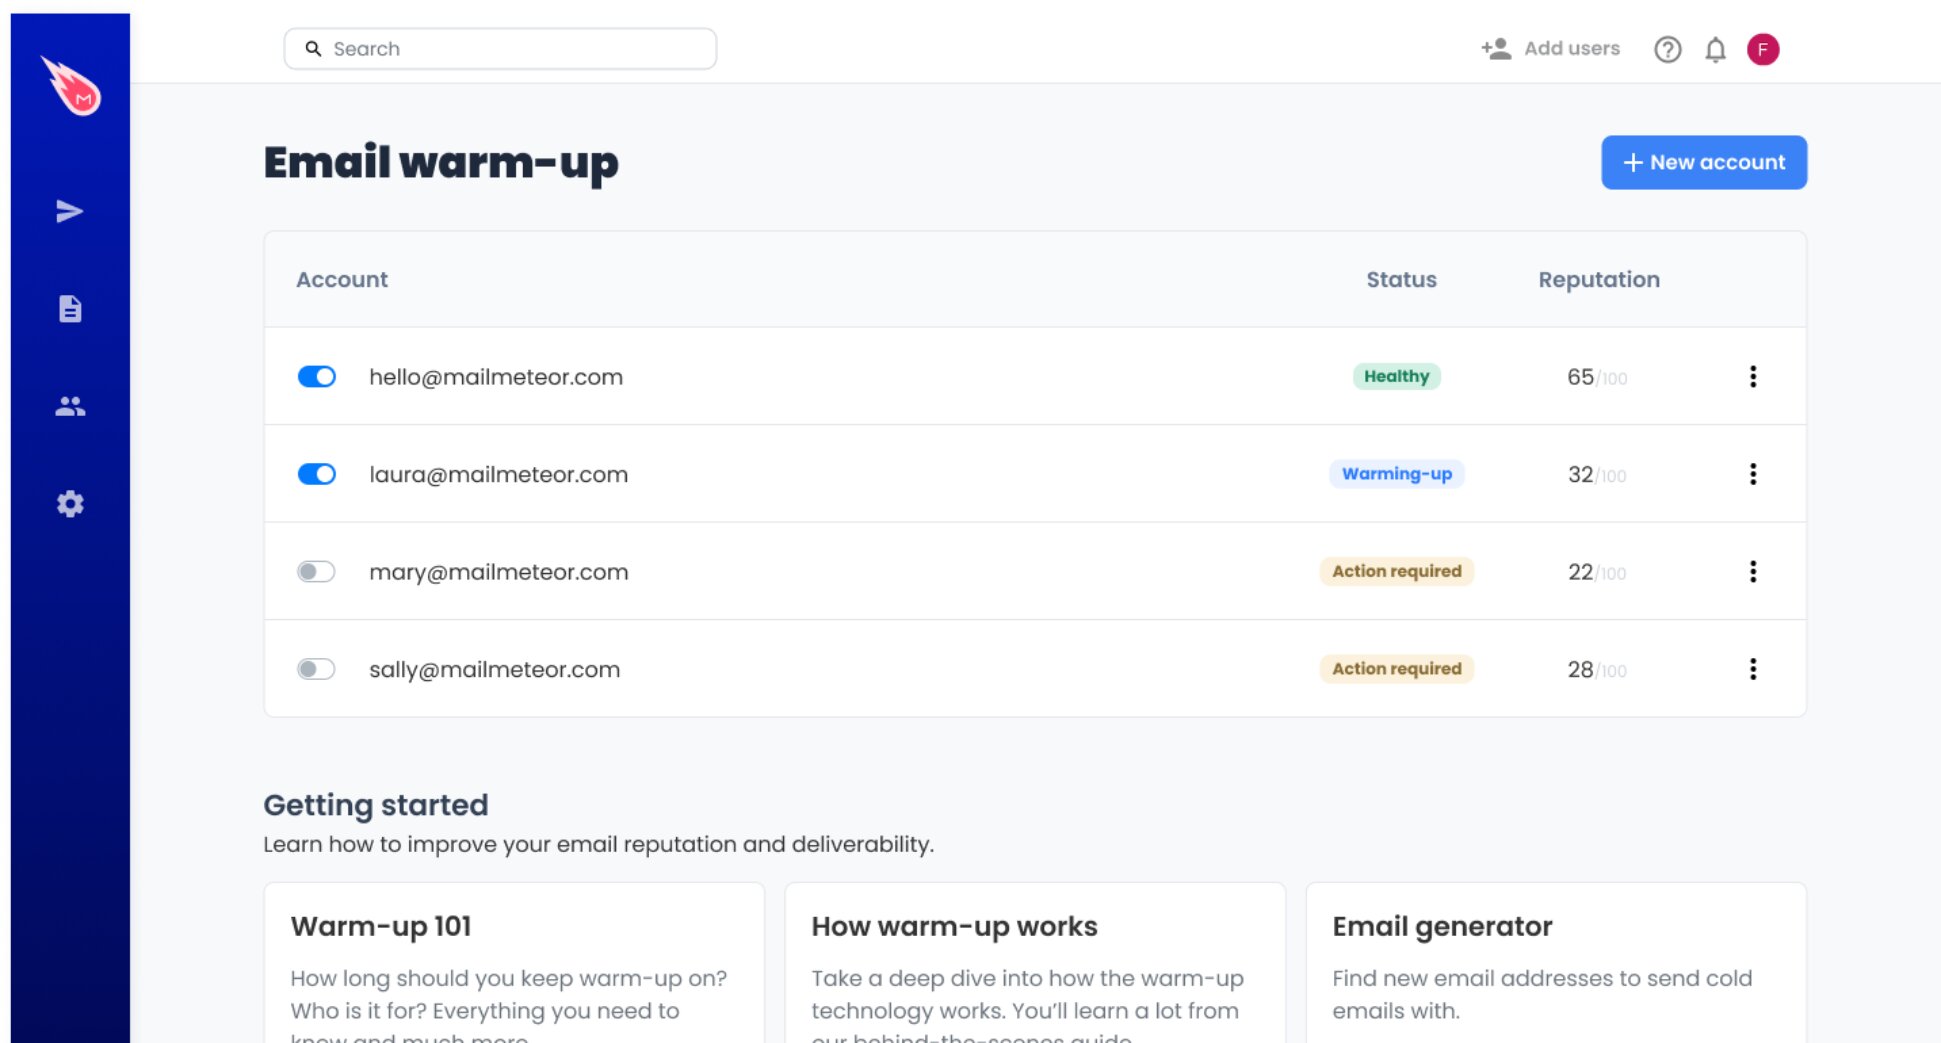Viewport: 1941px width, 1043px height.
Task: Select the sally@mailmeteor.com address
Action: pyautogui.click(x=495, y=669)
